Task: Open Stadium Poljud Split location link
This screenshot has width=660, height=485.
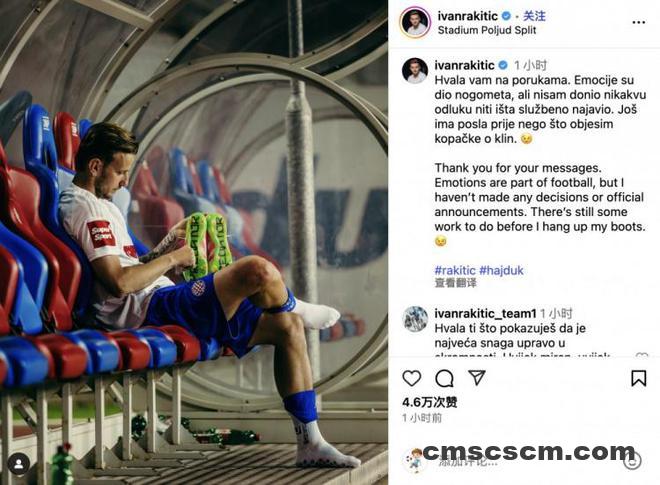Action: (x=487, y=30)
